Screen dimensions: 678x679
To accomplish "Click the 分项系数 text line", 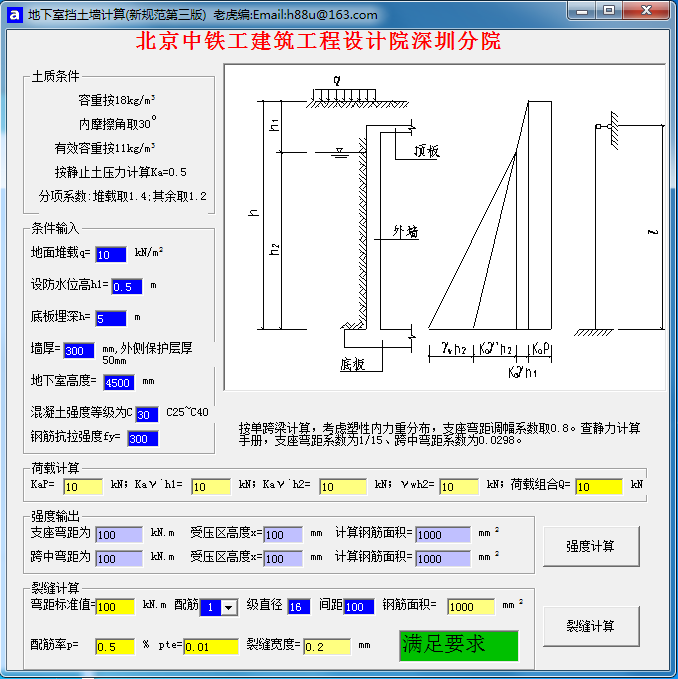I will coord(123,196).
